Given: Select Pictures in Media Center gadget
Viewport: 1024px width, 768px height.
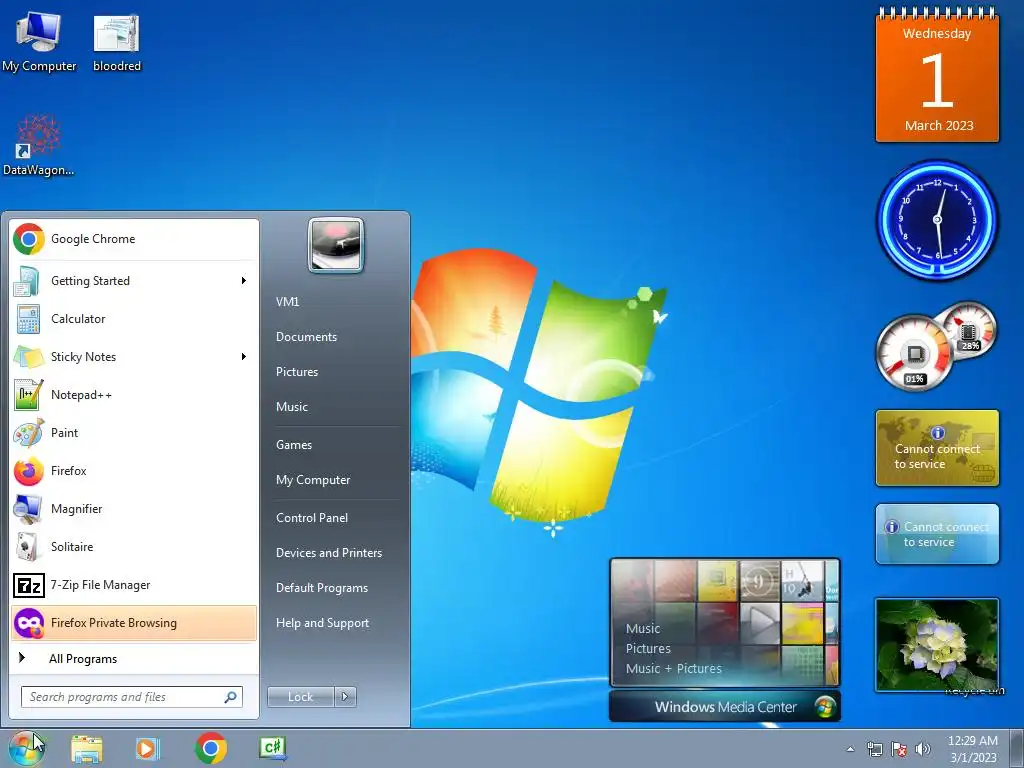Looking at the screenshot, I should pyautogui.click(x=648, y=648).
